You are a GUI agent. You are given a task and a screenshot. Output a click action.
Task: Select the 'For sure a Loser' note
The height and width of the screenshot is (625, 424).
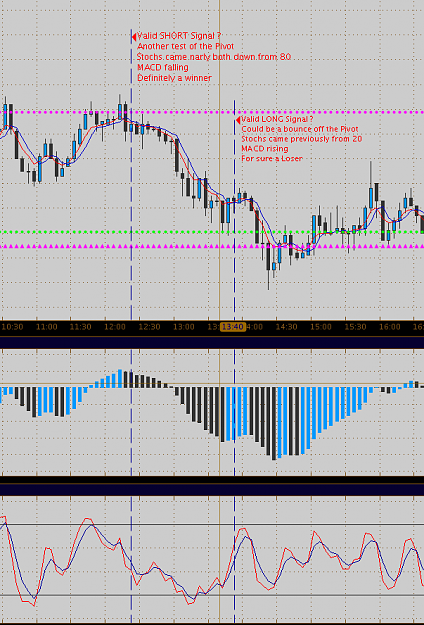(x=272, y=159)
